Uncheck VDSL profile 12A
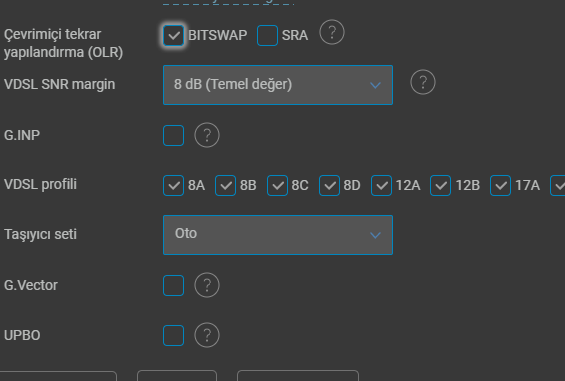This screenshot has width=565, height=381. click(382, 186)
